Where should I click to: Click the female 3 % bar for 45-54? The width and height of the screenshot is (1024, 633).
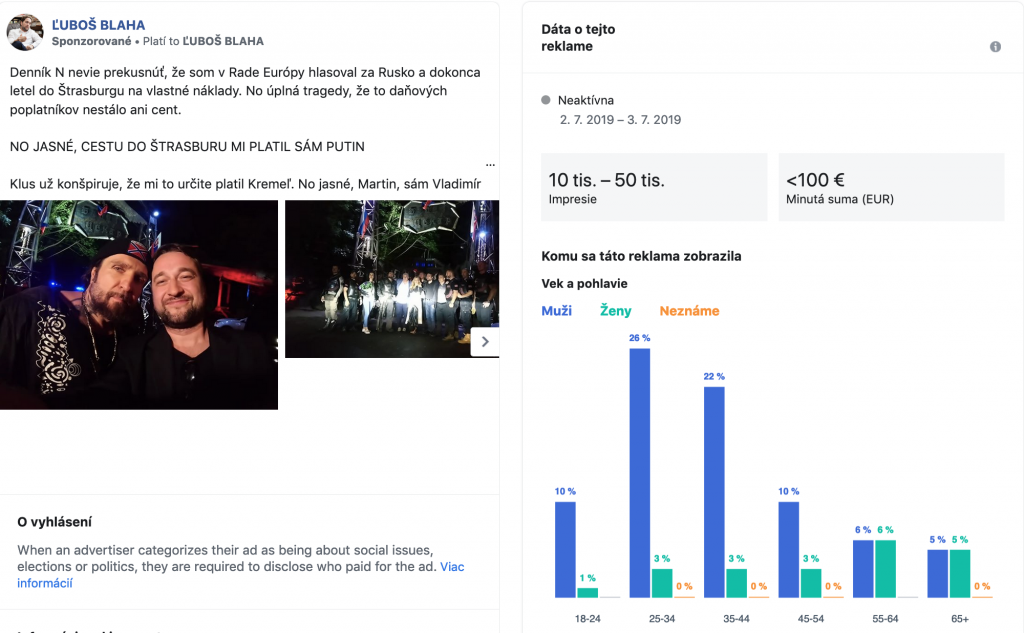coord(811,583)
